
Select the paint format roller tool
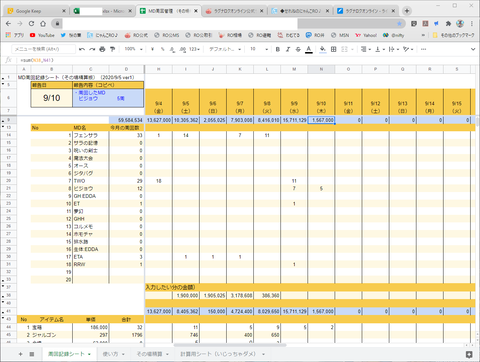(x=113, y=49)
